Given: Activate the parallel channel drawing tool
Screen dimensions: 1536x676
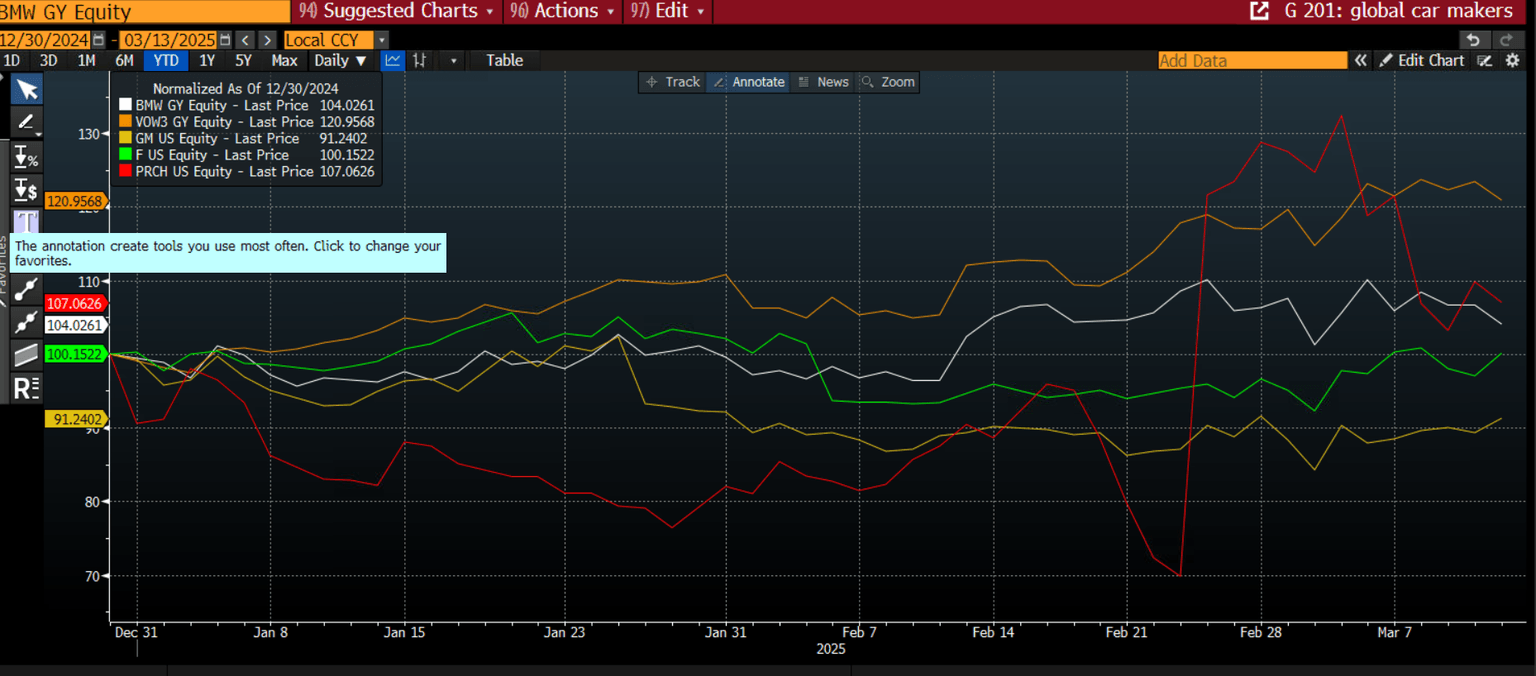Looking at the screenshot, I should (x=26, y=355).
